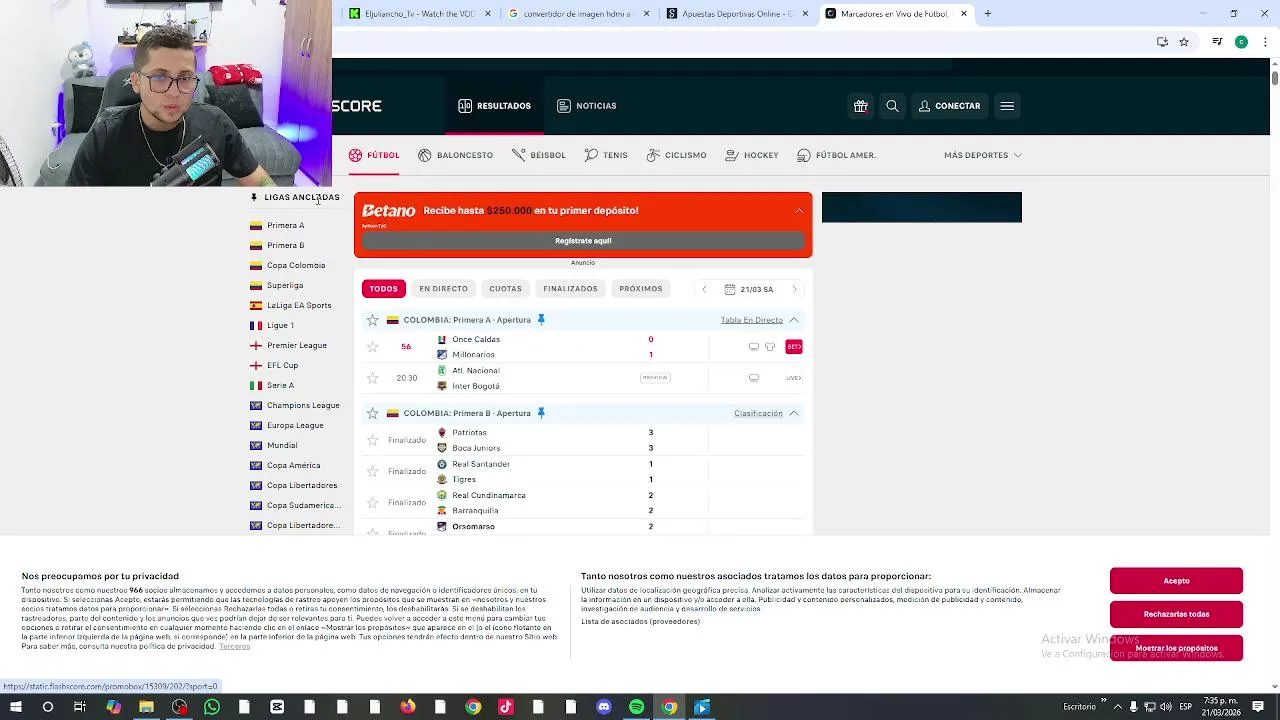Open the hamburger menu in site header
Screen dimensions: 1280x720
[x=1007, y=106]
